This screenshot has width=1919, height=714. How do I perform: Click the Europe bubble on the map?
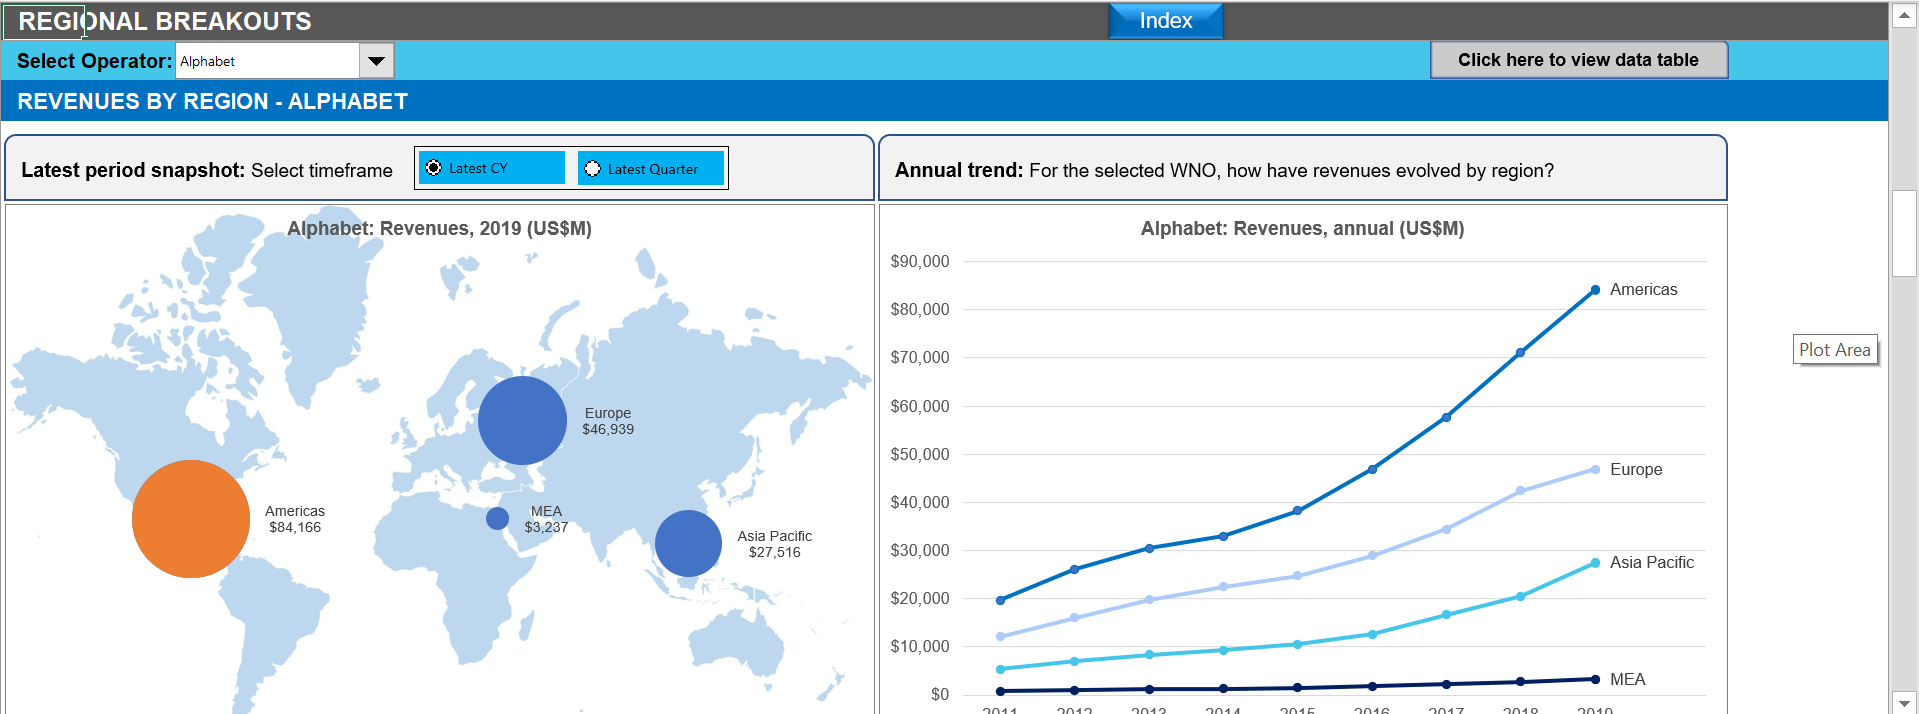tap(522, 420)
